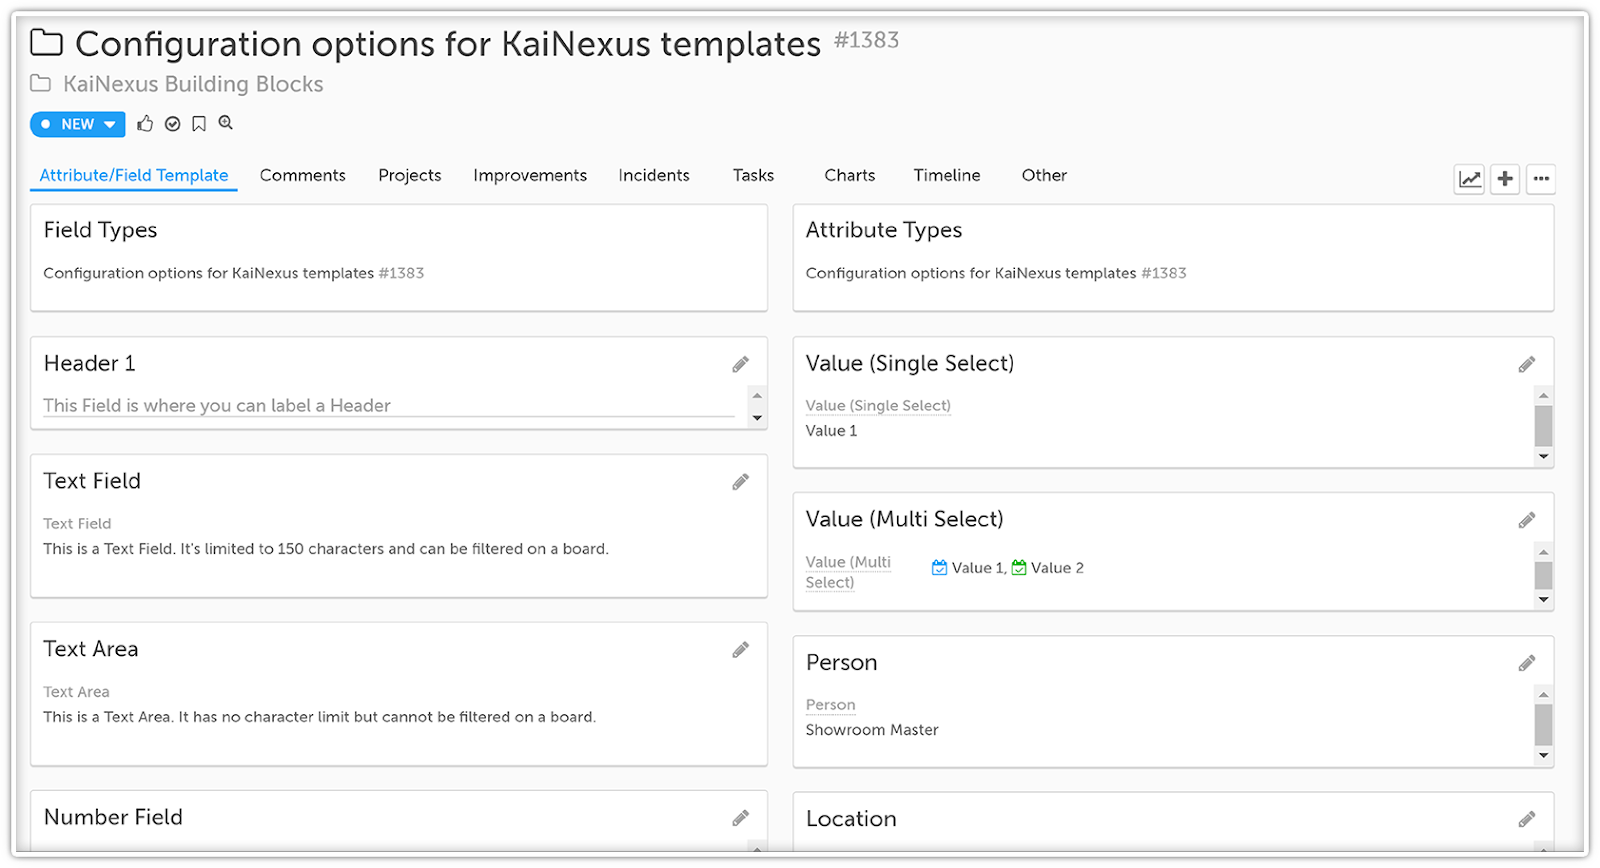Click Value (Multi Select) scrollbar thumb
Image resolution: width=1600 pixels, height=868 pixels.
(1544, 575)
